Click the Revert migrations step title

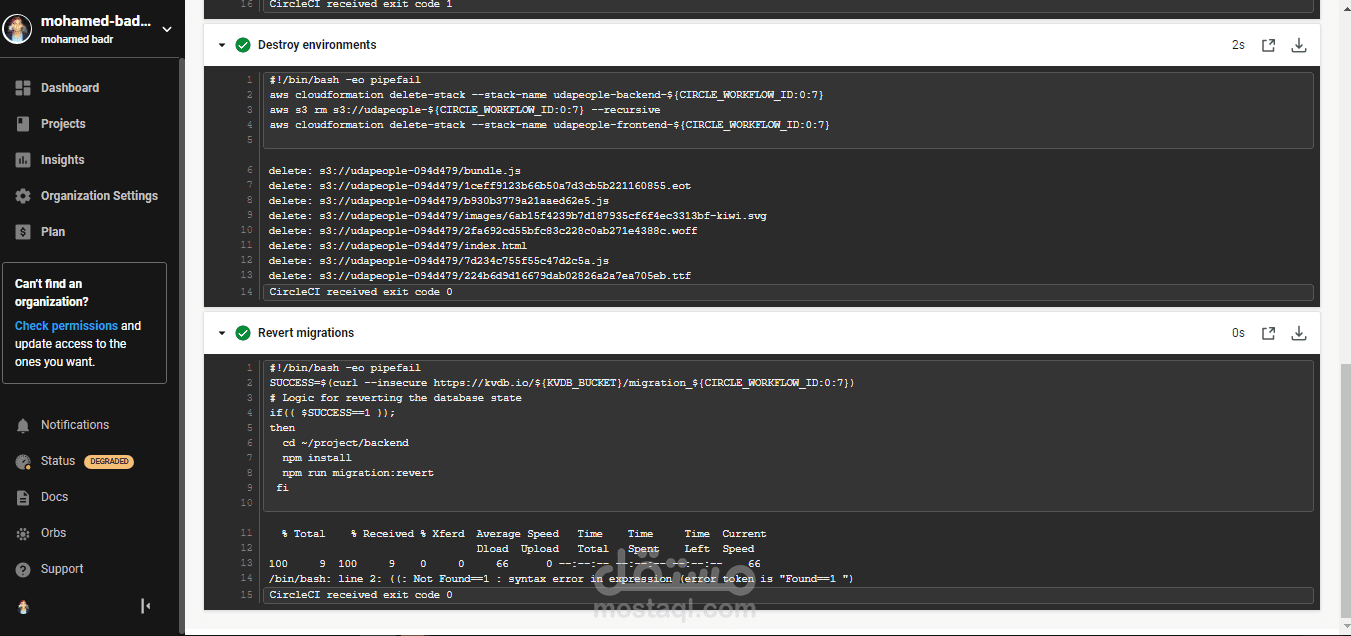pos(306,333)
